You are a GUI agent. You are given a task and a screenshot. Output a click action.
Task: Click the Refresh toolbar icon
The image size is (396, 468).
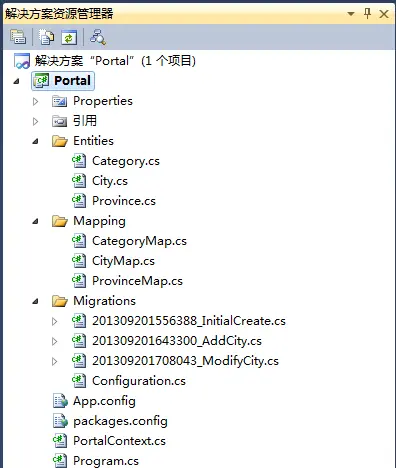coord(69,37)
